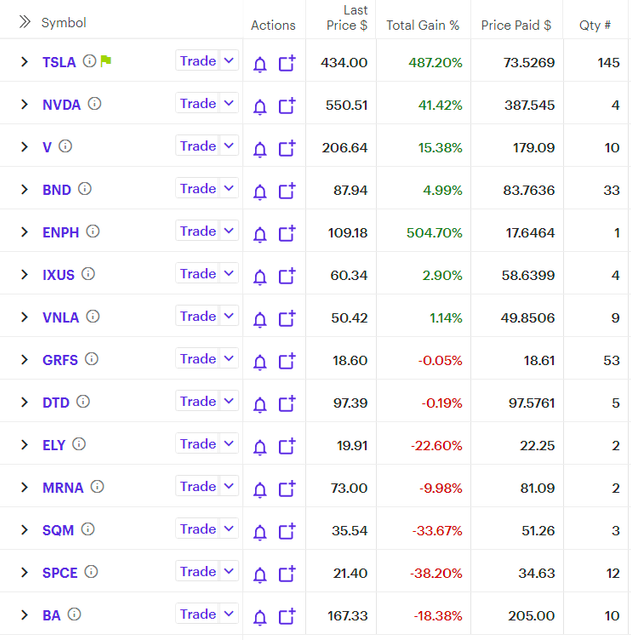Sort by Price Paid $ header
The image size is (631, 640).
pyautogui.click(x=516, y=25)
